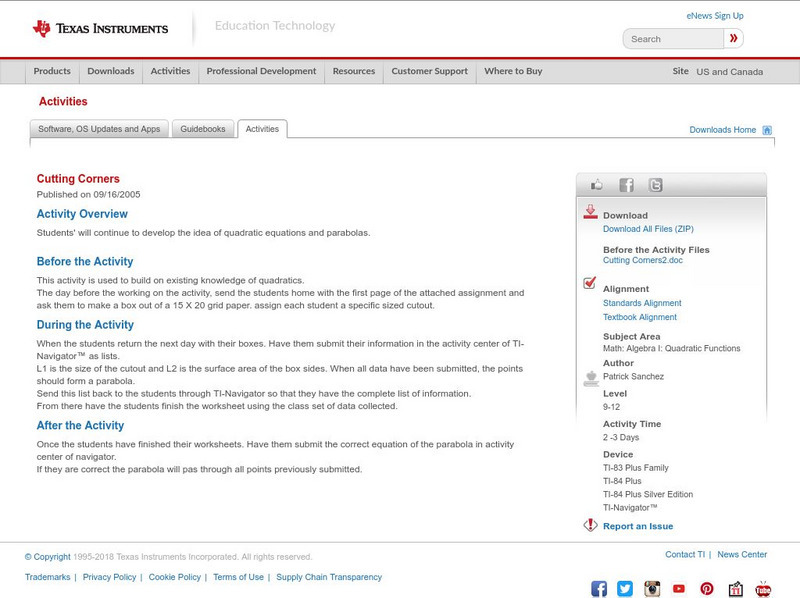This screenshot has height=598, width=800.
Task: Open the eNews Sign Up link
Action: tap(715, 16)
